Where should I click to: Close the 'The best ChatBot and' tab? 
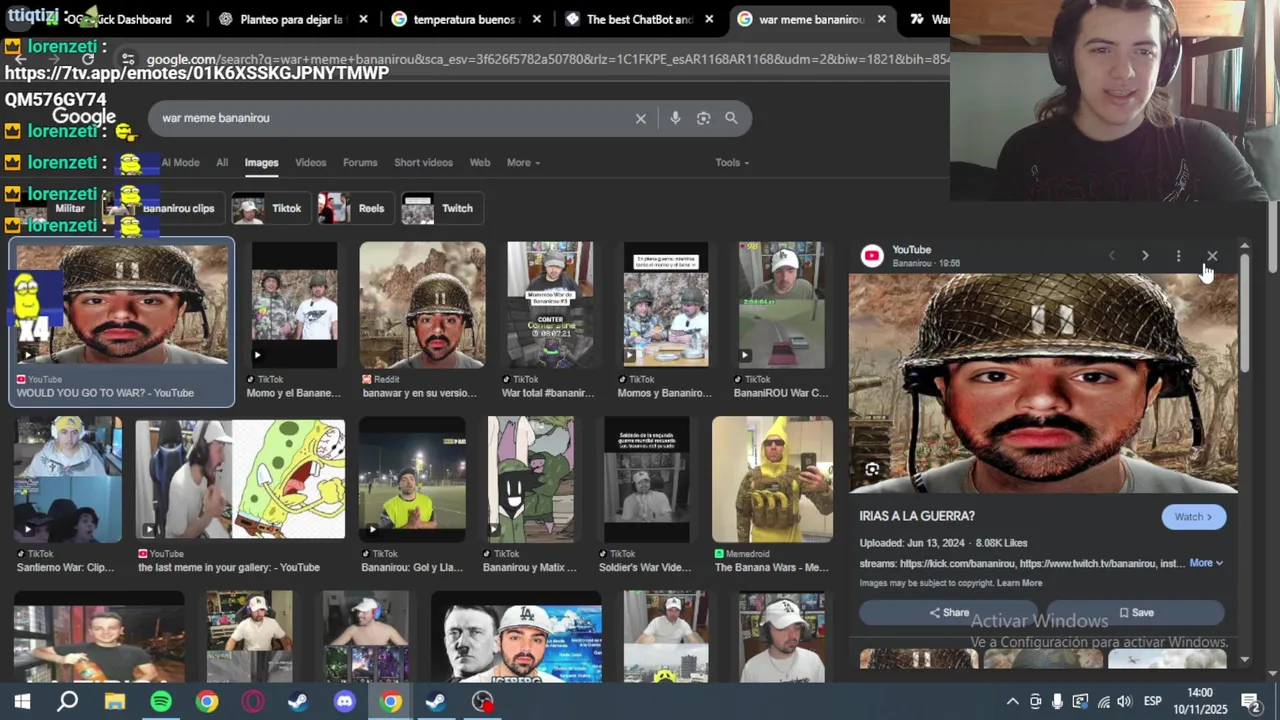pos(709,19)
